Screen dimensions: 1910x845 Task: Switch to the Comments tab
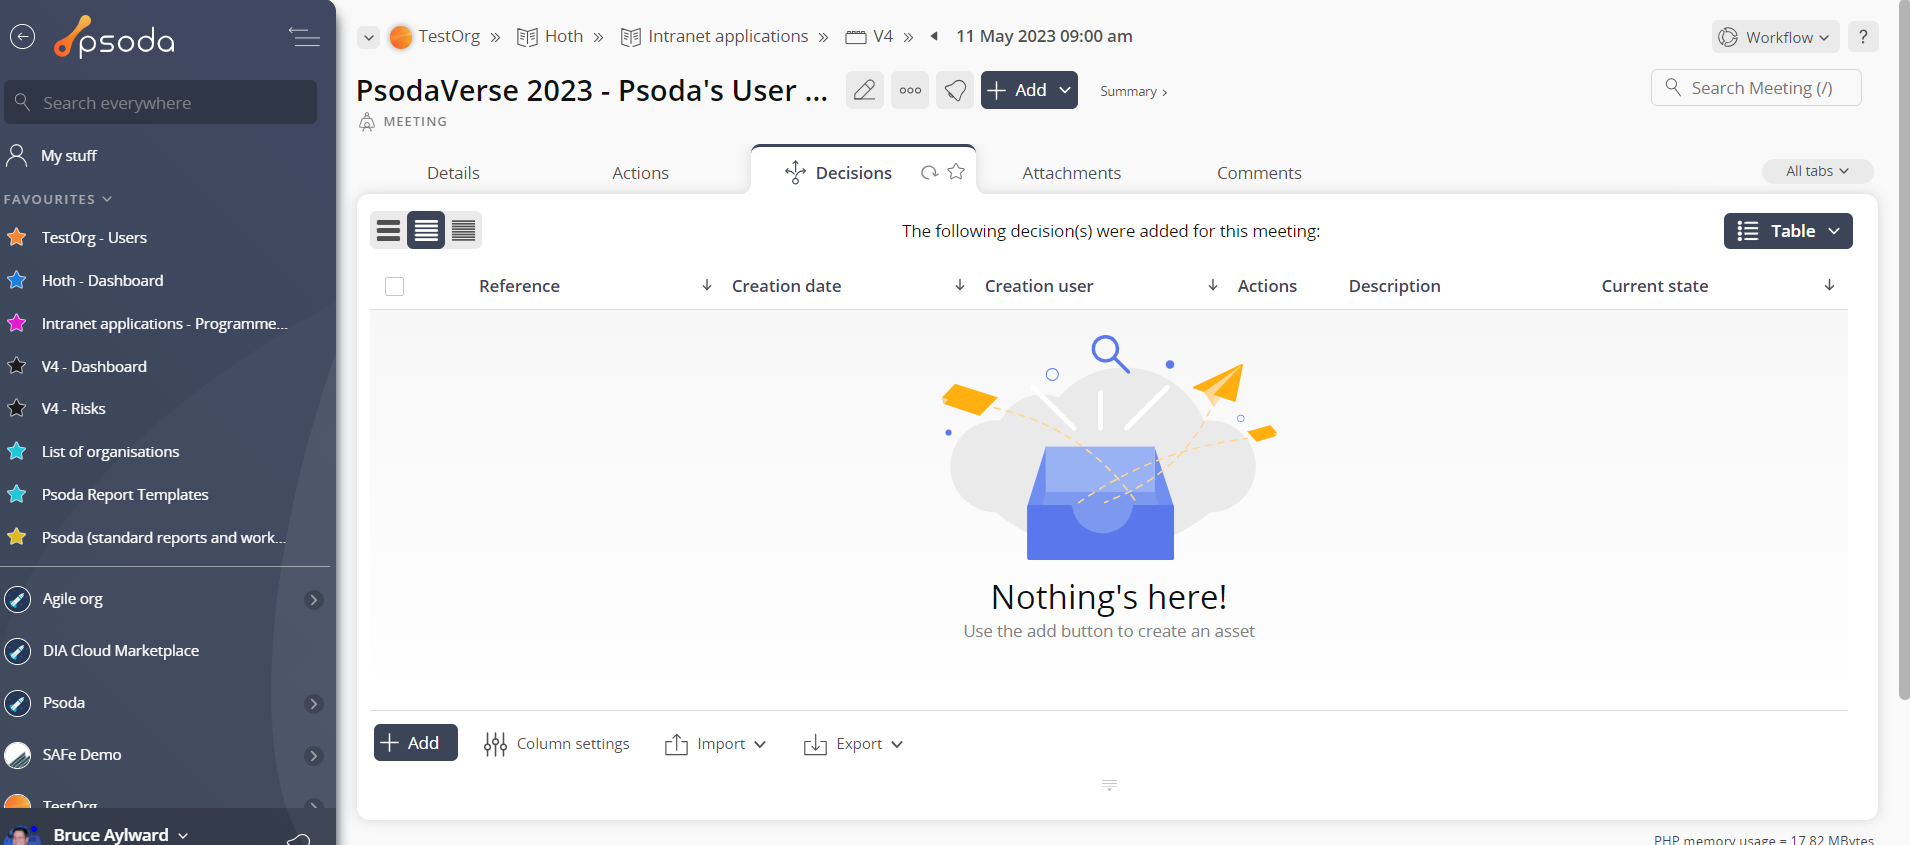pyautogui.click(x=1259, y=173)
